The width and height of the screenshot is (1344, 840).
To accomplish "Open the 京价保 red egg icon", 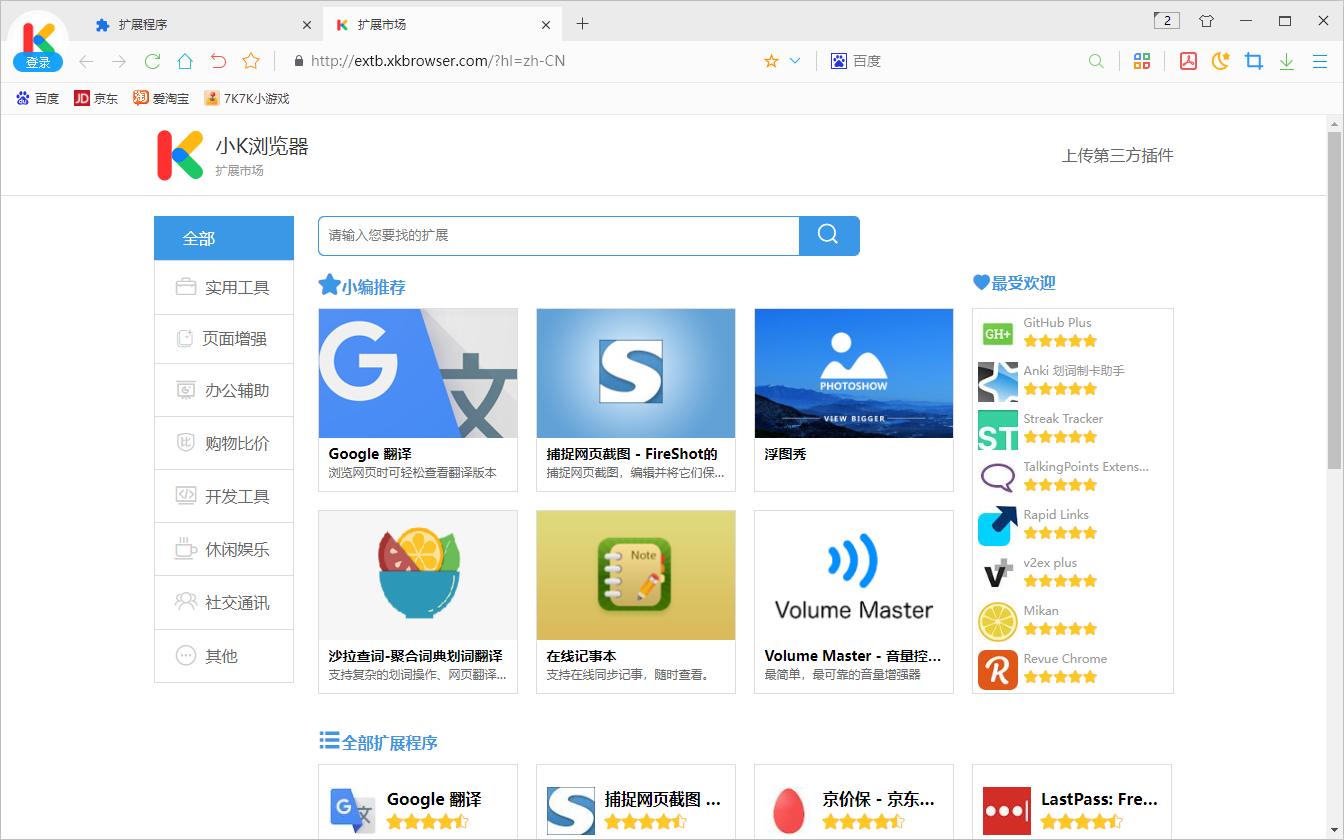I will click(790, 810).
